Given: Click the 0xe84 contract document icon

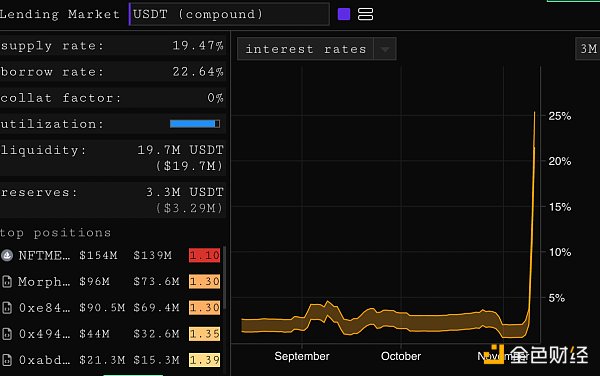Looking at the screenshot, I should click(x=7, y=308).
